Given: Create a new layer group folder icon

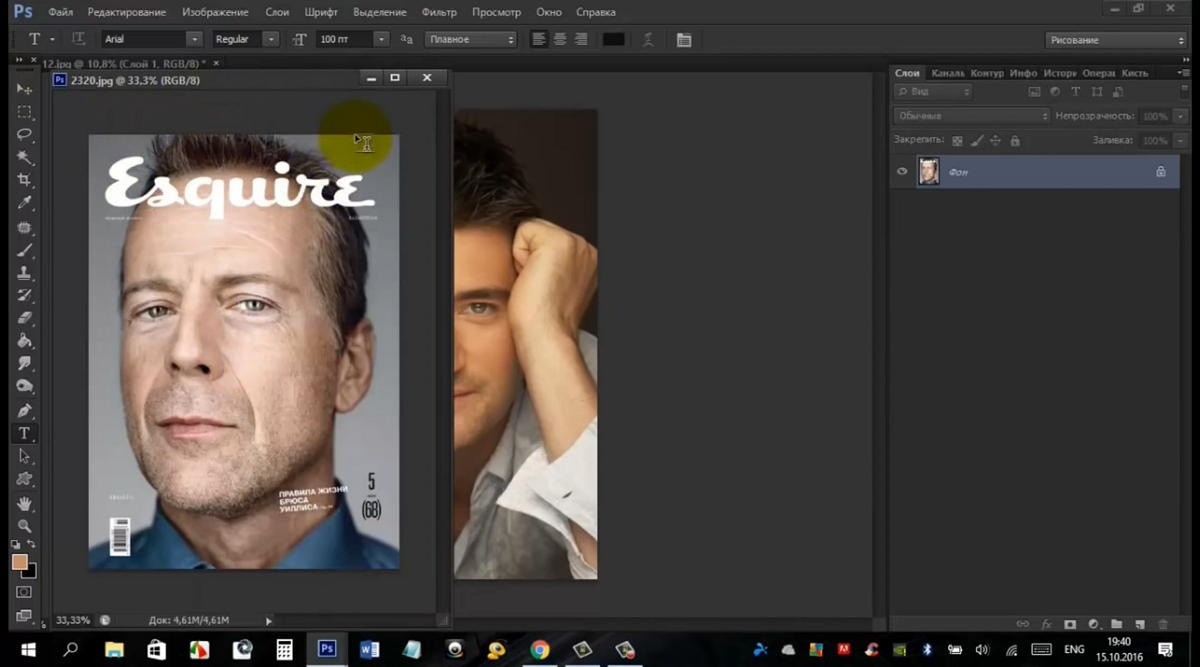Looking at the screenshot, I should coord(1116,624).
